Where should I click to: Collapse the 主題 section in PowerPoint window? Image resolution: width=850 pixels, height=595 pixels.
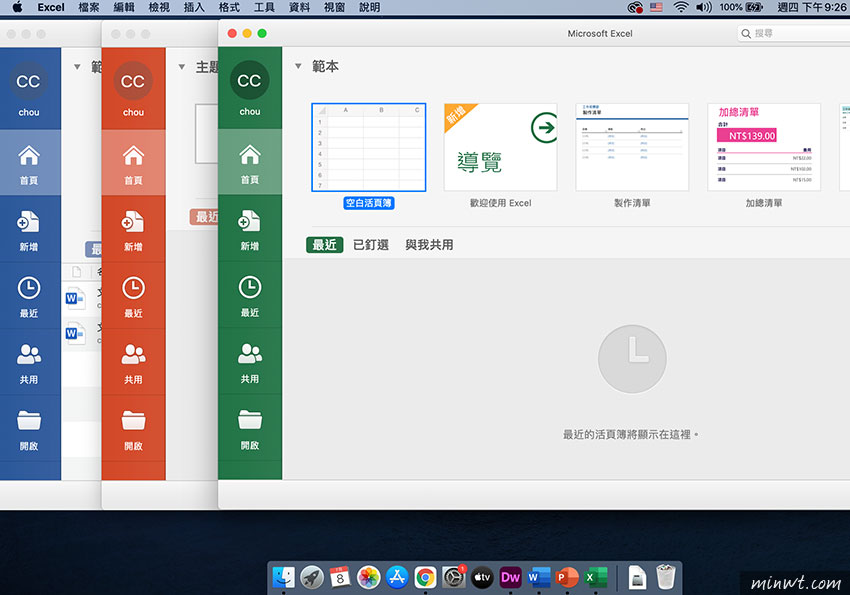click(x=182, y=67)
